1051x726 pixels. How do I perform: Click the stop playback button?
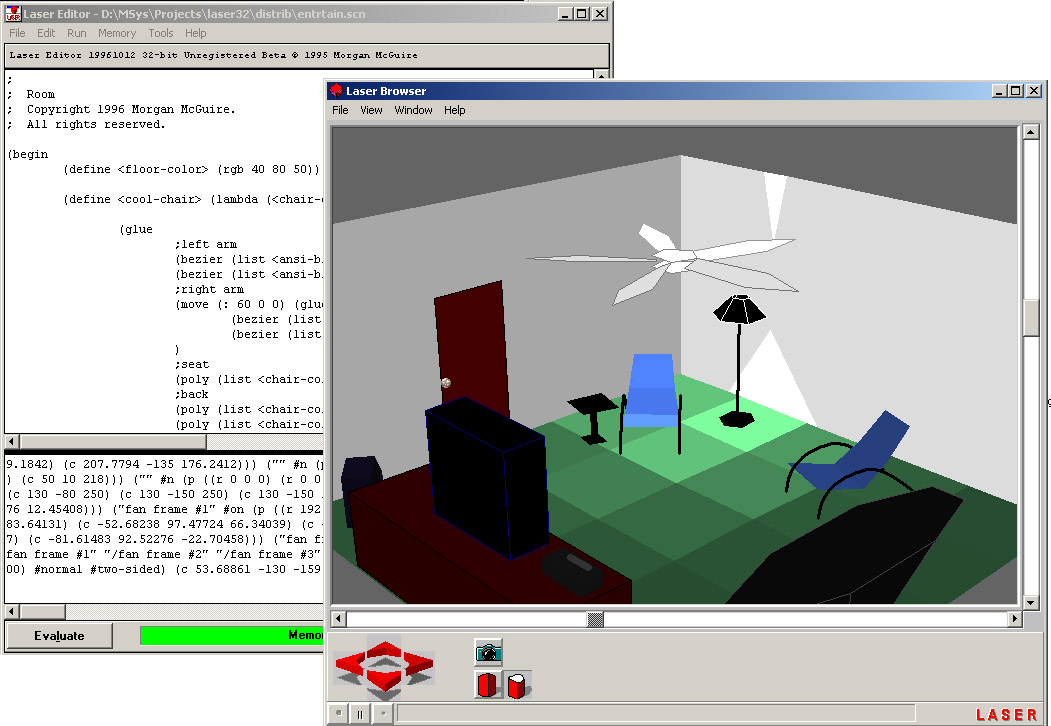point(337,714)
